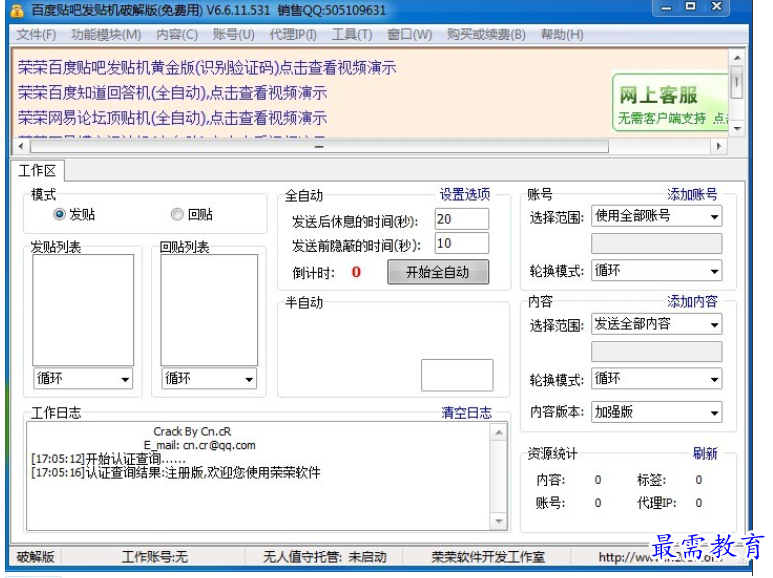Image resolution: width=773 pixels, height=578 pixels.
Task: Open the 文件(F) menu
Action: coord(36,35)
